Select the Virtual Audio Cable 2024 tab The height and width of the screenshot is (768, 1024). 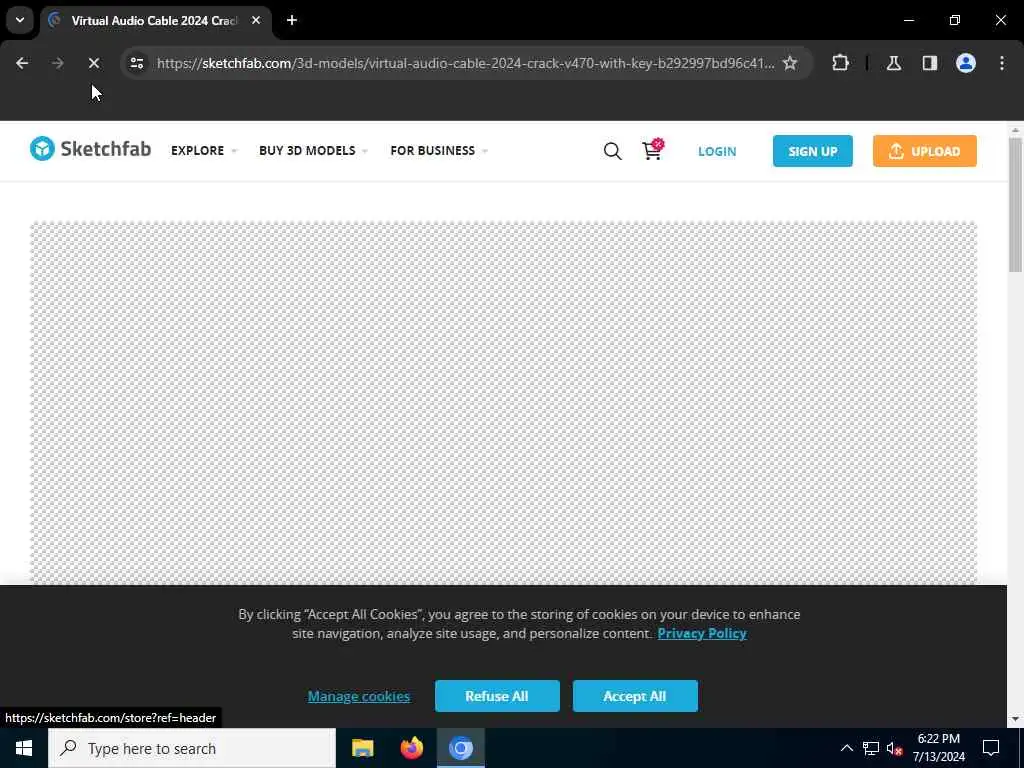click(x=155, y=20)
